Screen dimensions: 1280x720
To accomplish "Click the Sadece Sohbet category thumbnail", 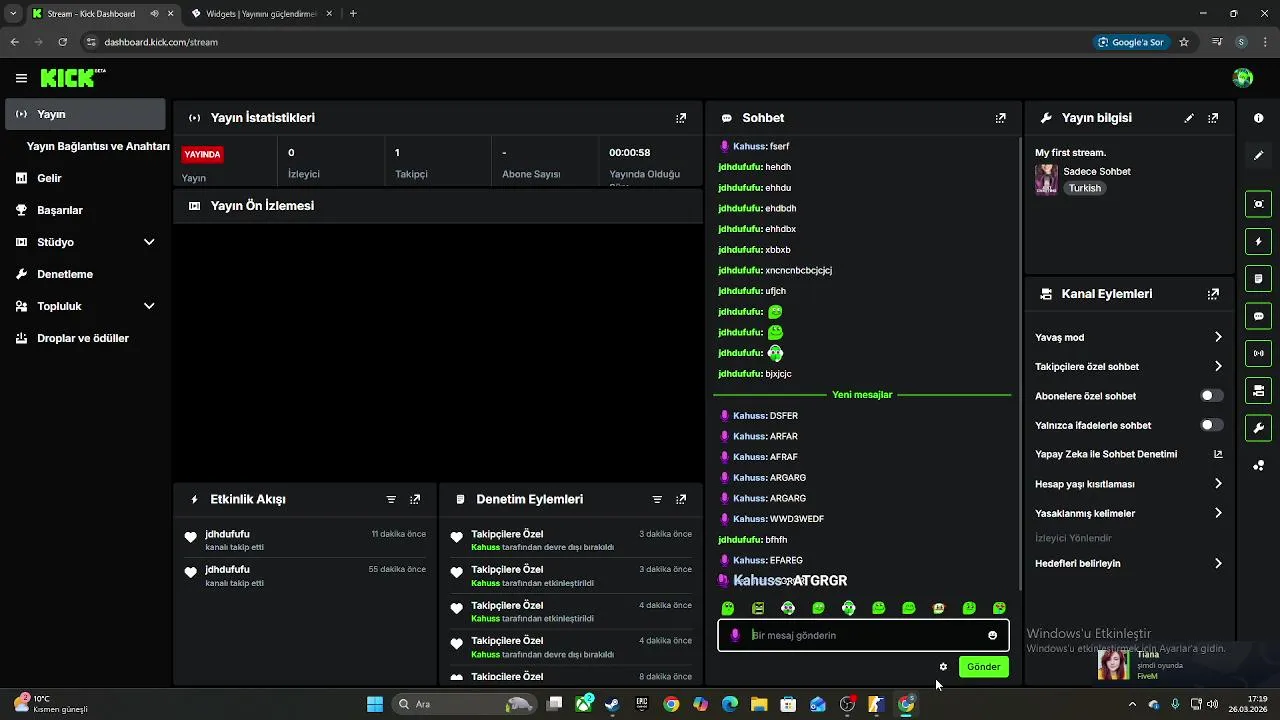I will point(1046,179).
